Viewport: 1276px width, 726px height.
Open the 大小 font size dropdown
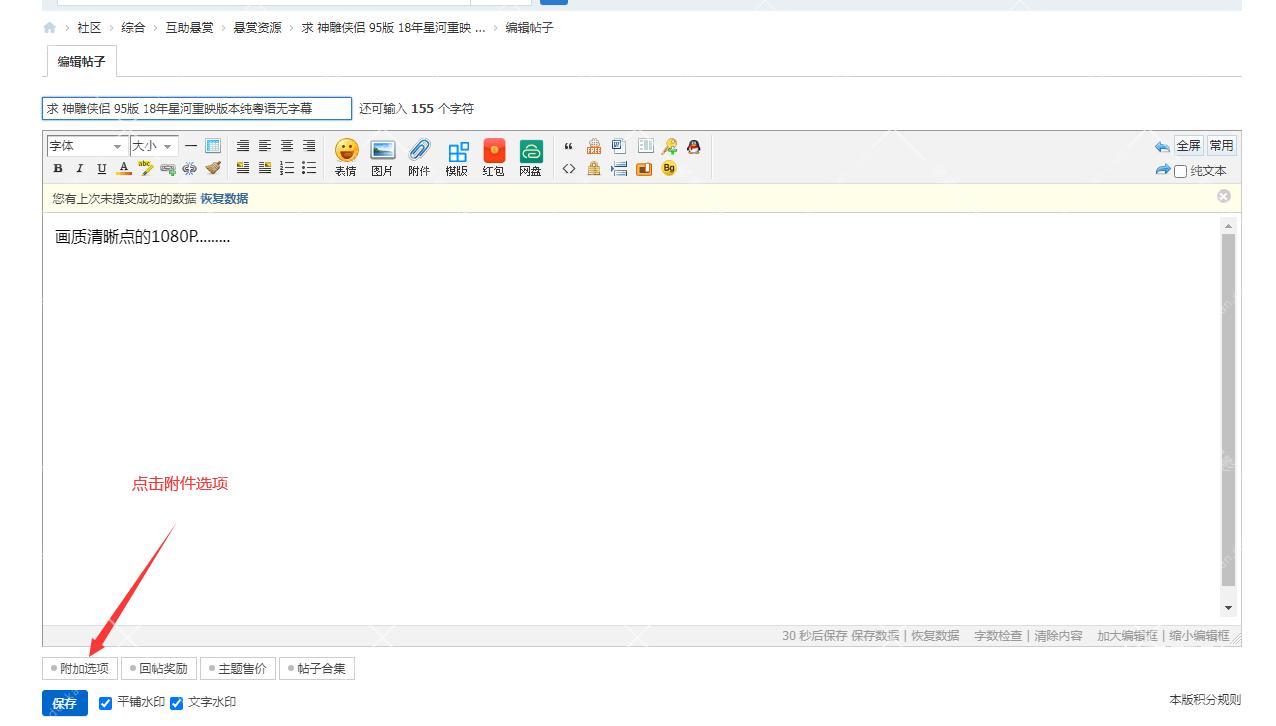(154, 146)
